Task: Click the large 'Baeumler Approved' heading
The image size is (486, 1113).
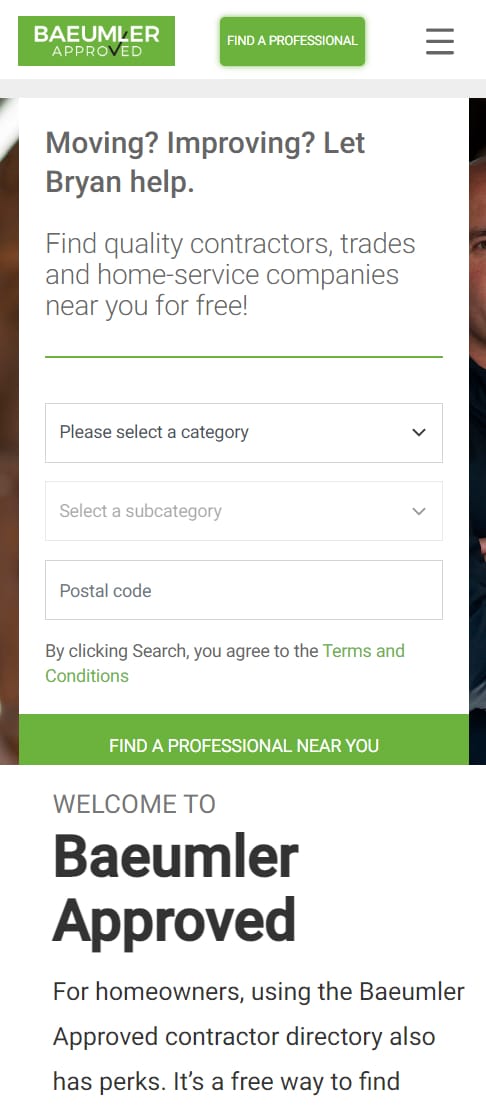Action: click(175, 889)
